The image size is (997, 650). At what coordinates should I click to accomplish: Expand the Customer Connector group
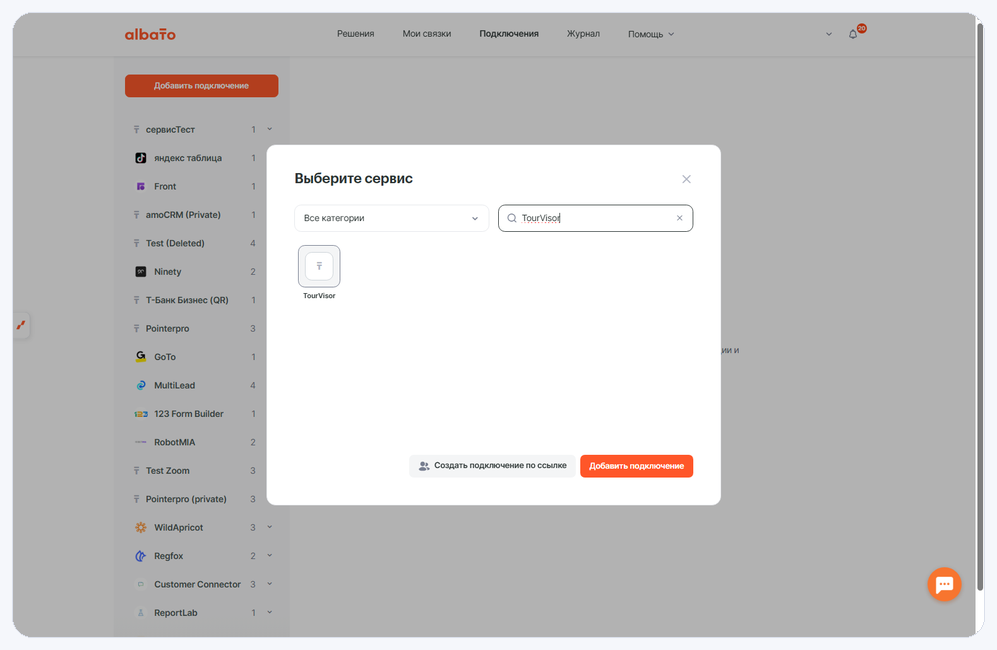coord(270,584)
